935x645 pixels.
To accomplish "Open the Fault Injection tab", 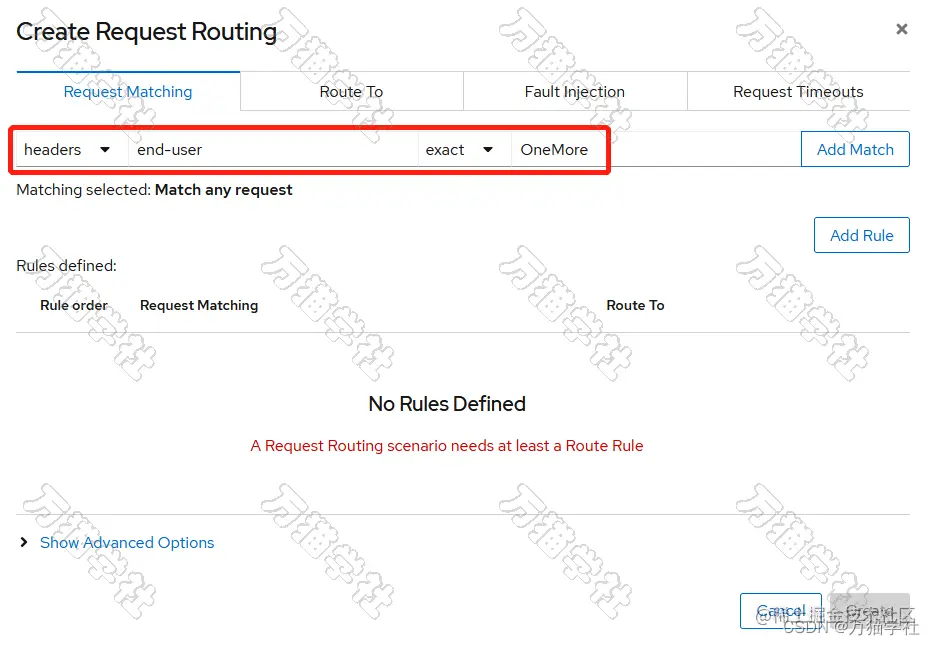I will click(x=574, y=91).
